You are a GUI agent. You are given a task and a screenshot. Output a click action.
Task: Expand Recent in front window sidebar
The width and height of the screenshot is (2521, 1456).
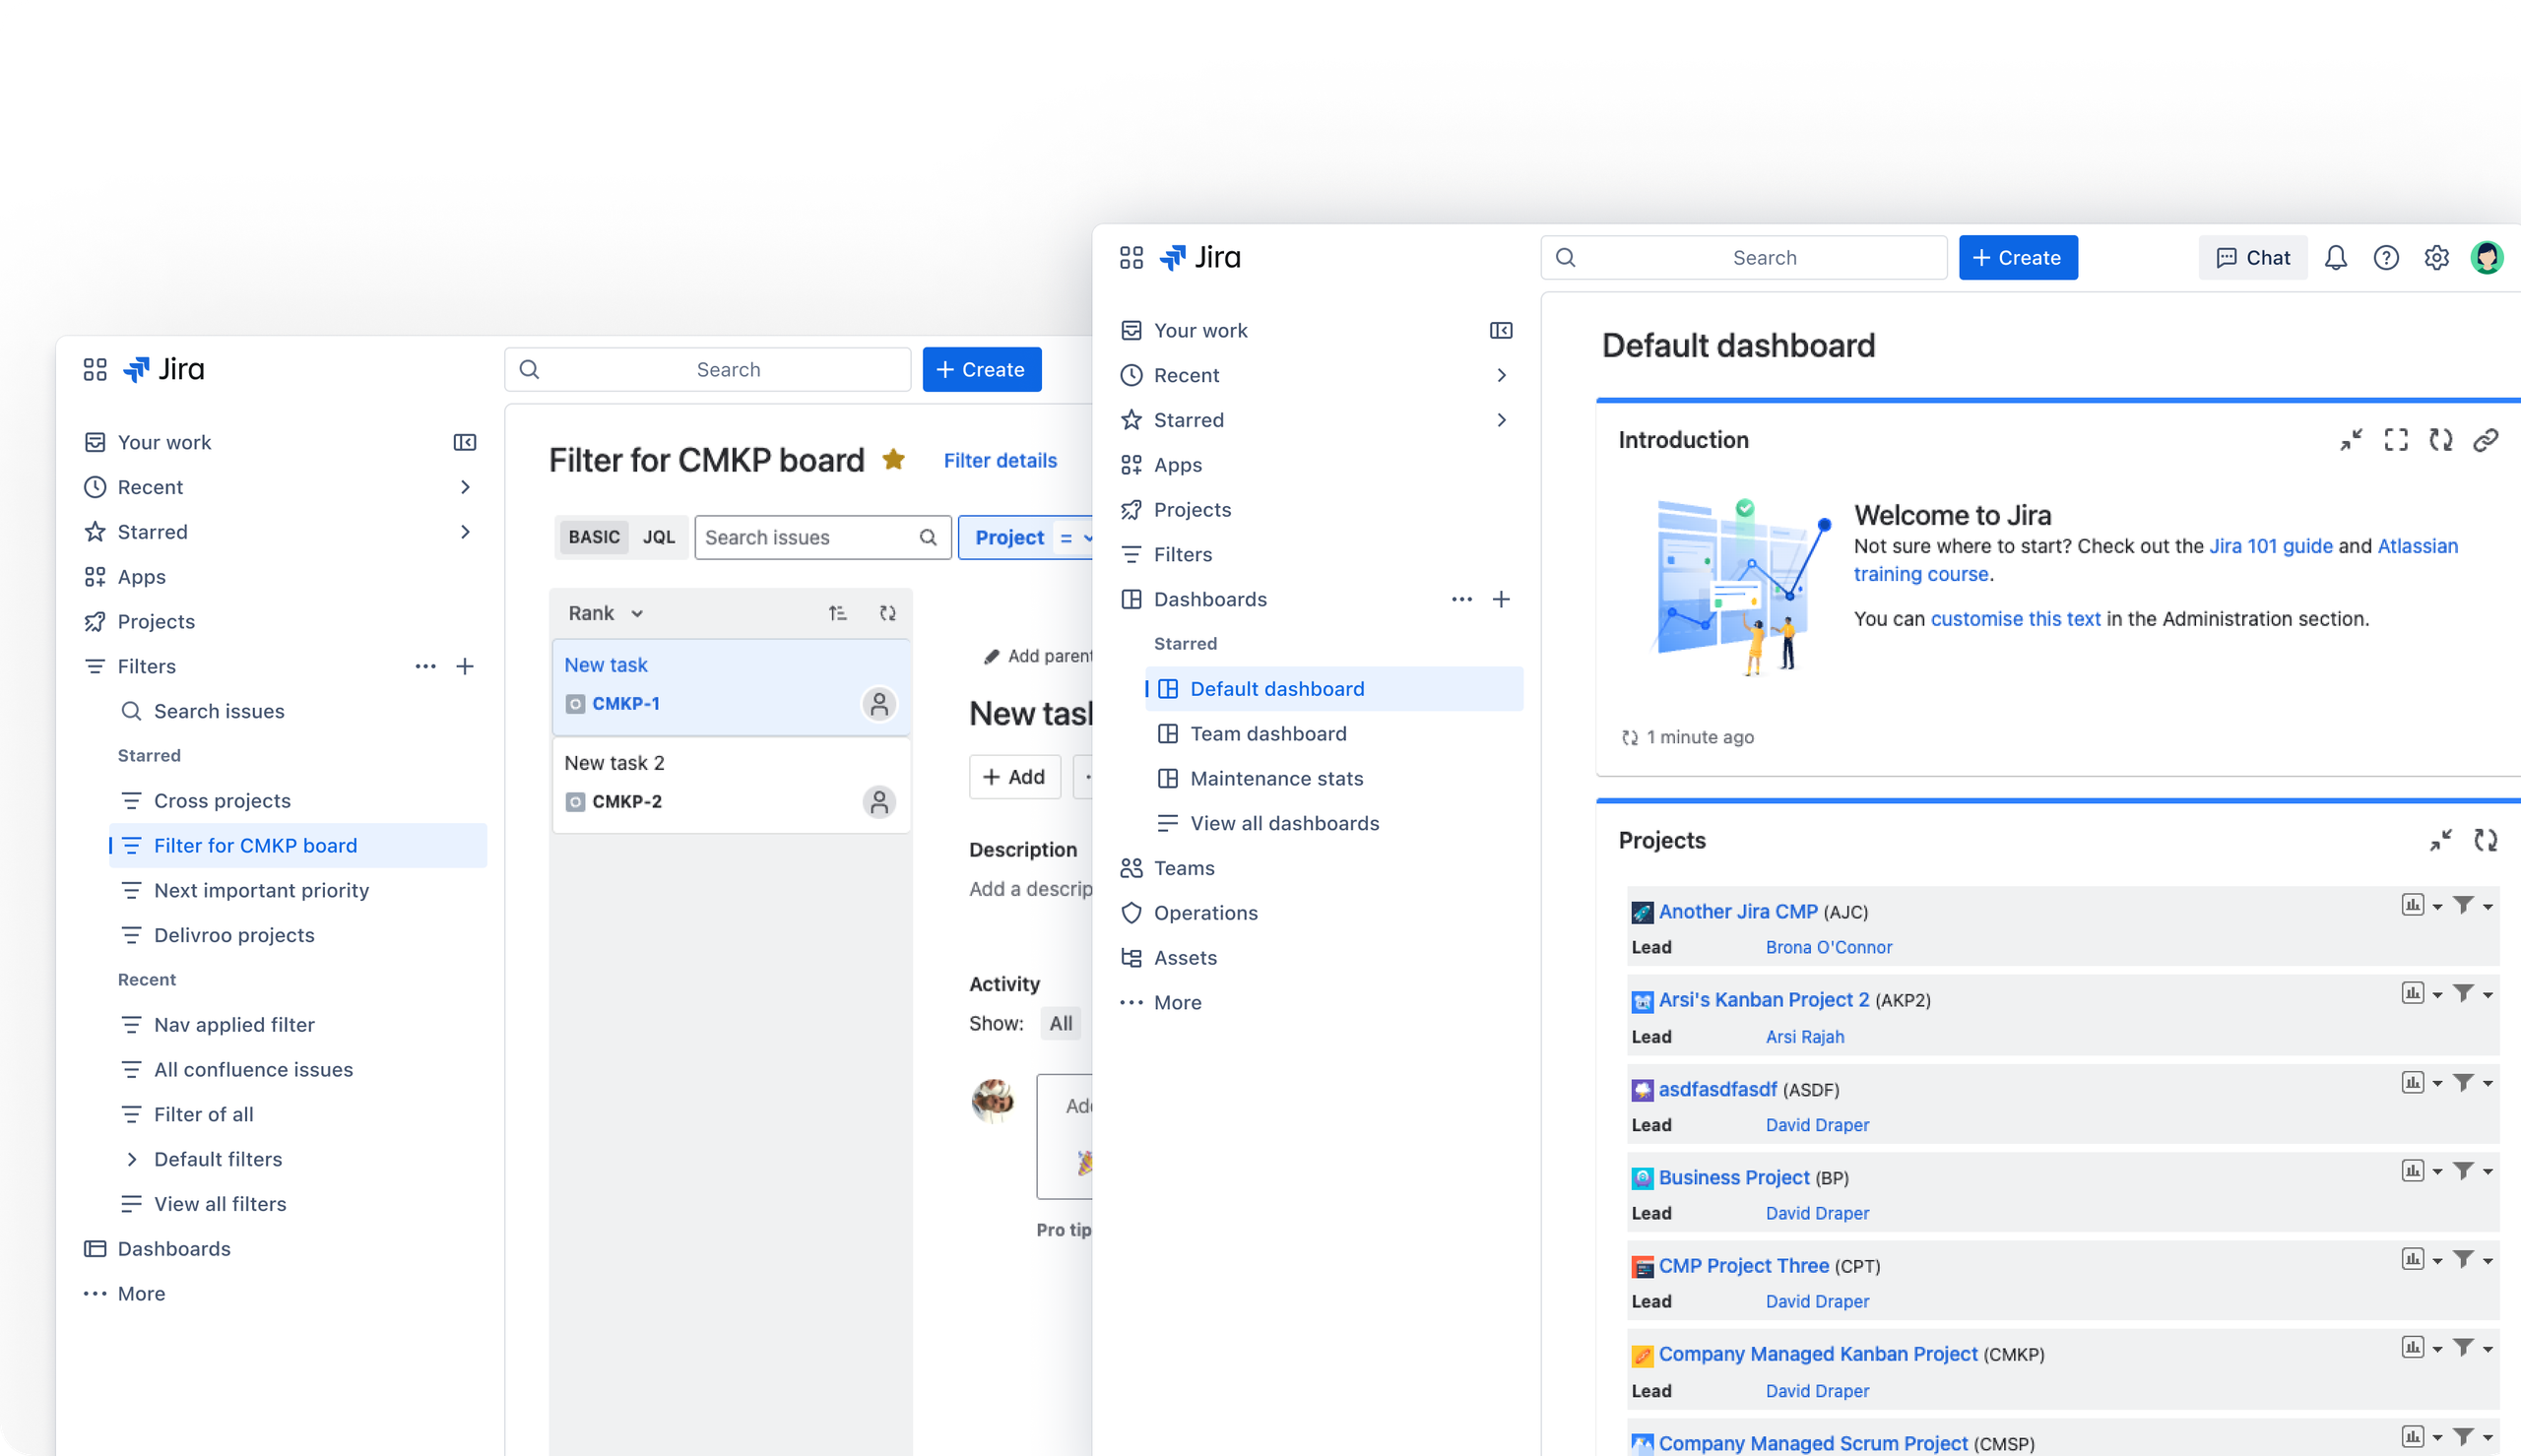[x=1501, y=376]
